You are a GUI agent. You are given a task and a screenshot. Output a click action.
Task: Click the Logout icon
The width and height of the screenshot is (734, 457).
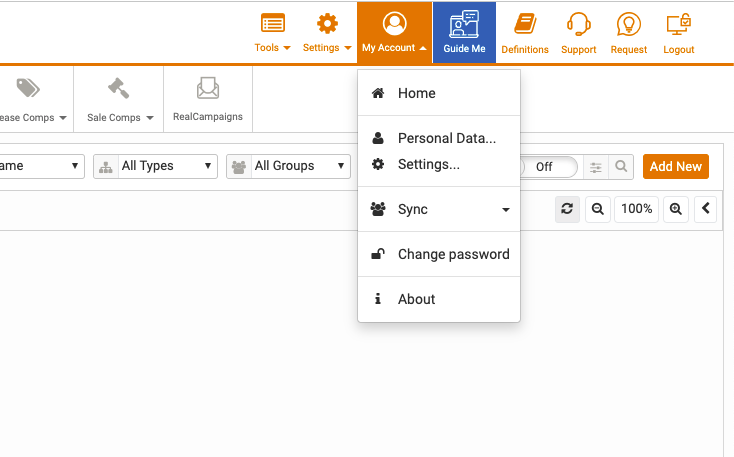point(678,24)
